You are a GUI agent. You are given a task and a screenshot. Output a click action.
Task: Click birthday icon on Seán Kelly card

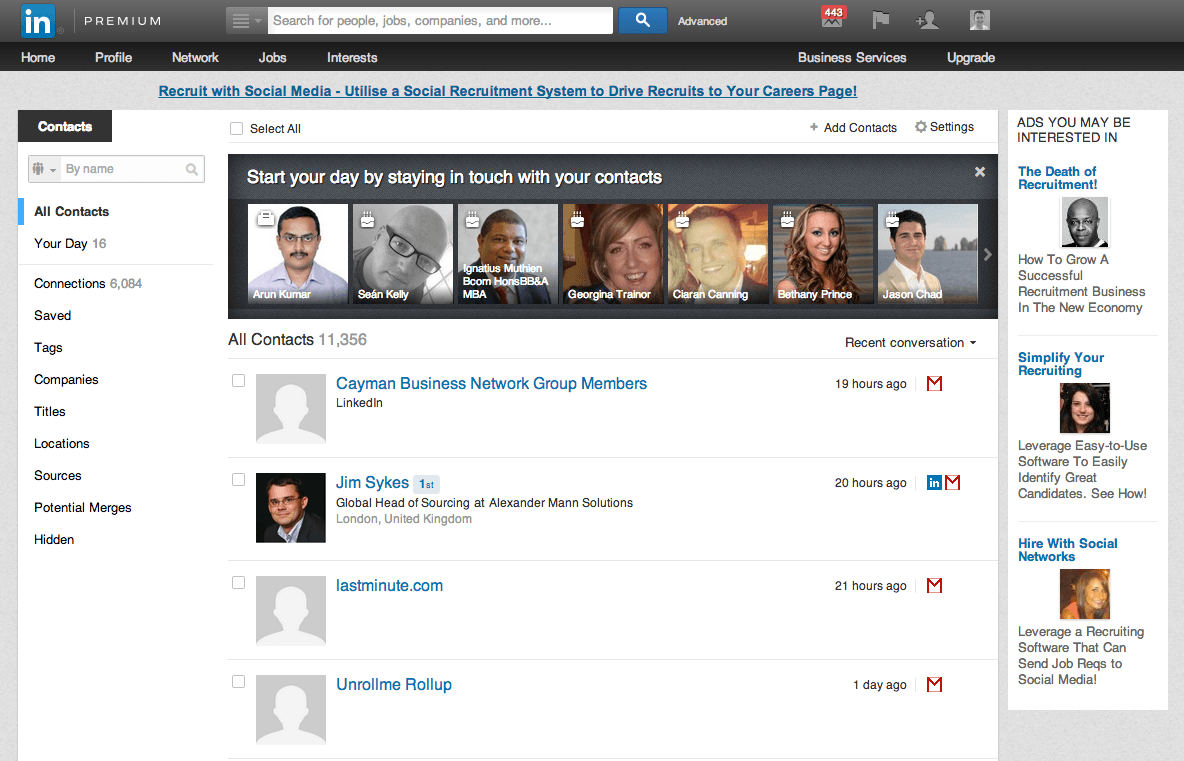coord(368,220)
